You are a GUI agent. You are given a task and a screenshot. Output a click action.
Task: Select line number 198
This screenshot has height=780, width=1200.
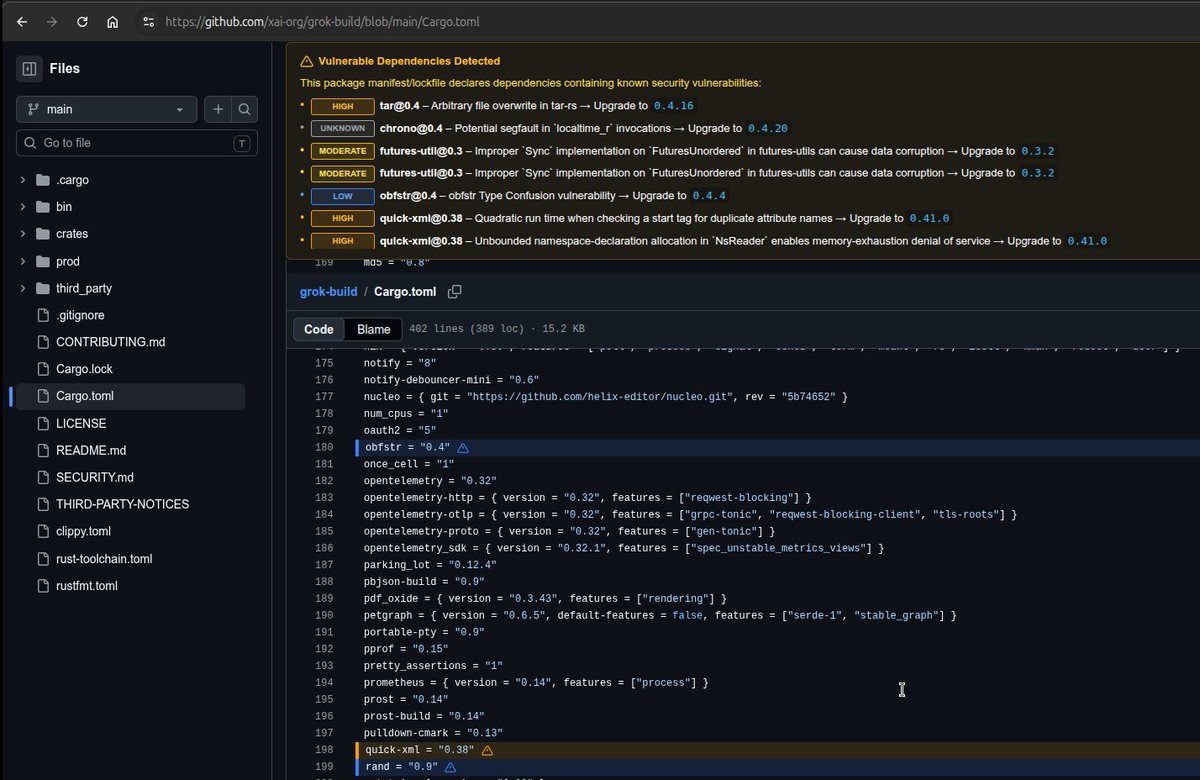[323, 750]
